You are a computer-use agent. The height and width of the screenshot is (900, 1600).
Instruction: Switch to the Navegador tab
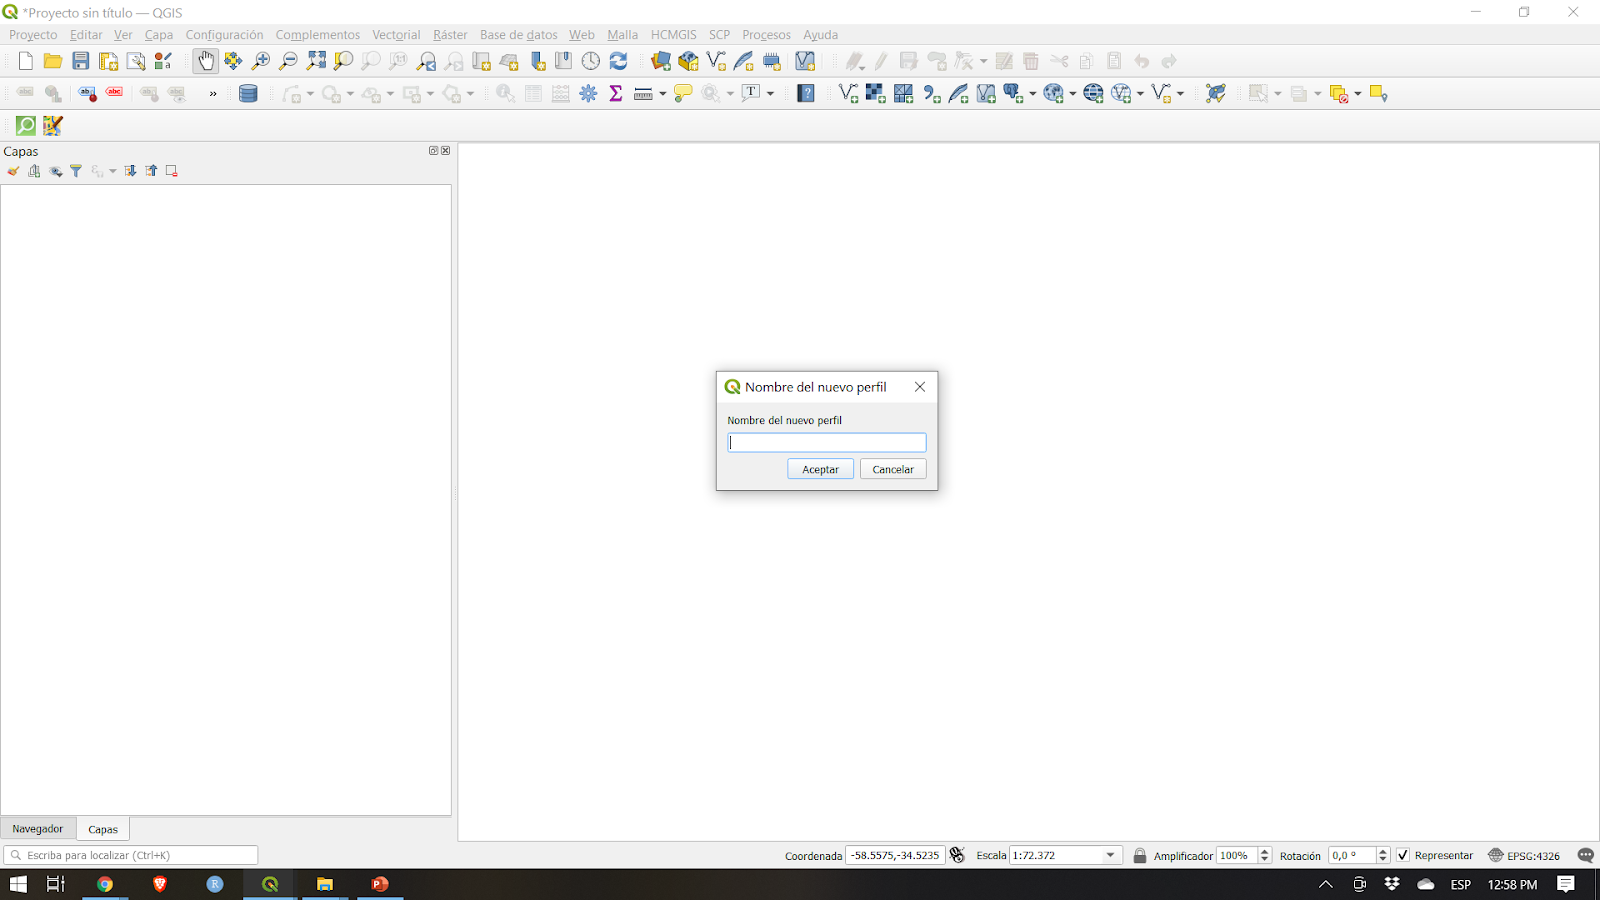click(38, 829)
